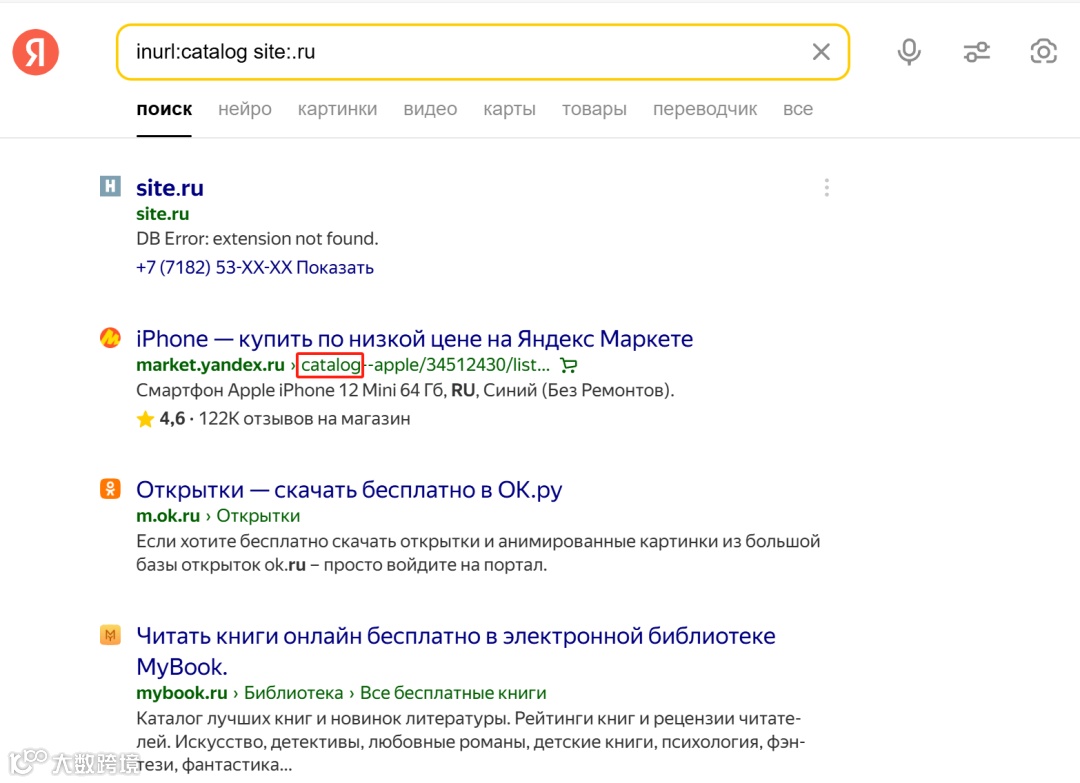
Task: Open the видео tab
Action: click(x=430, y=109)
